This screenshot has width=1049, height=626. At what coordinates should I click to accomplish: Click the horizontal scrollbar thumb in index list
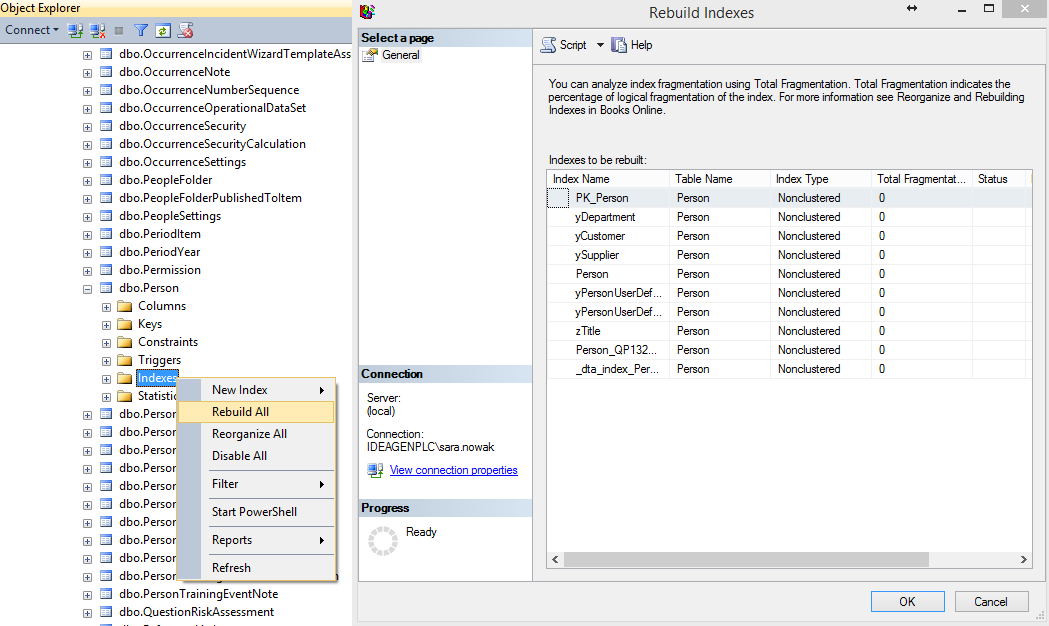(x=746, y=560)
